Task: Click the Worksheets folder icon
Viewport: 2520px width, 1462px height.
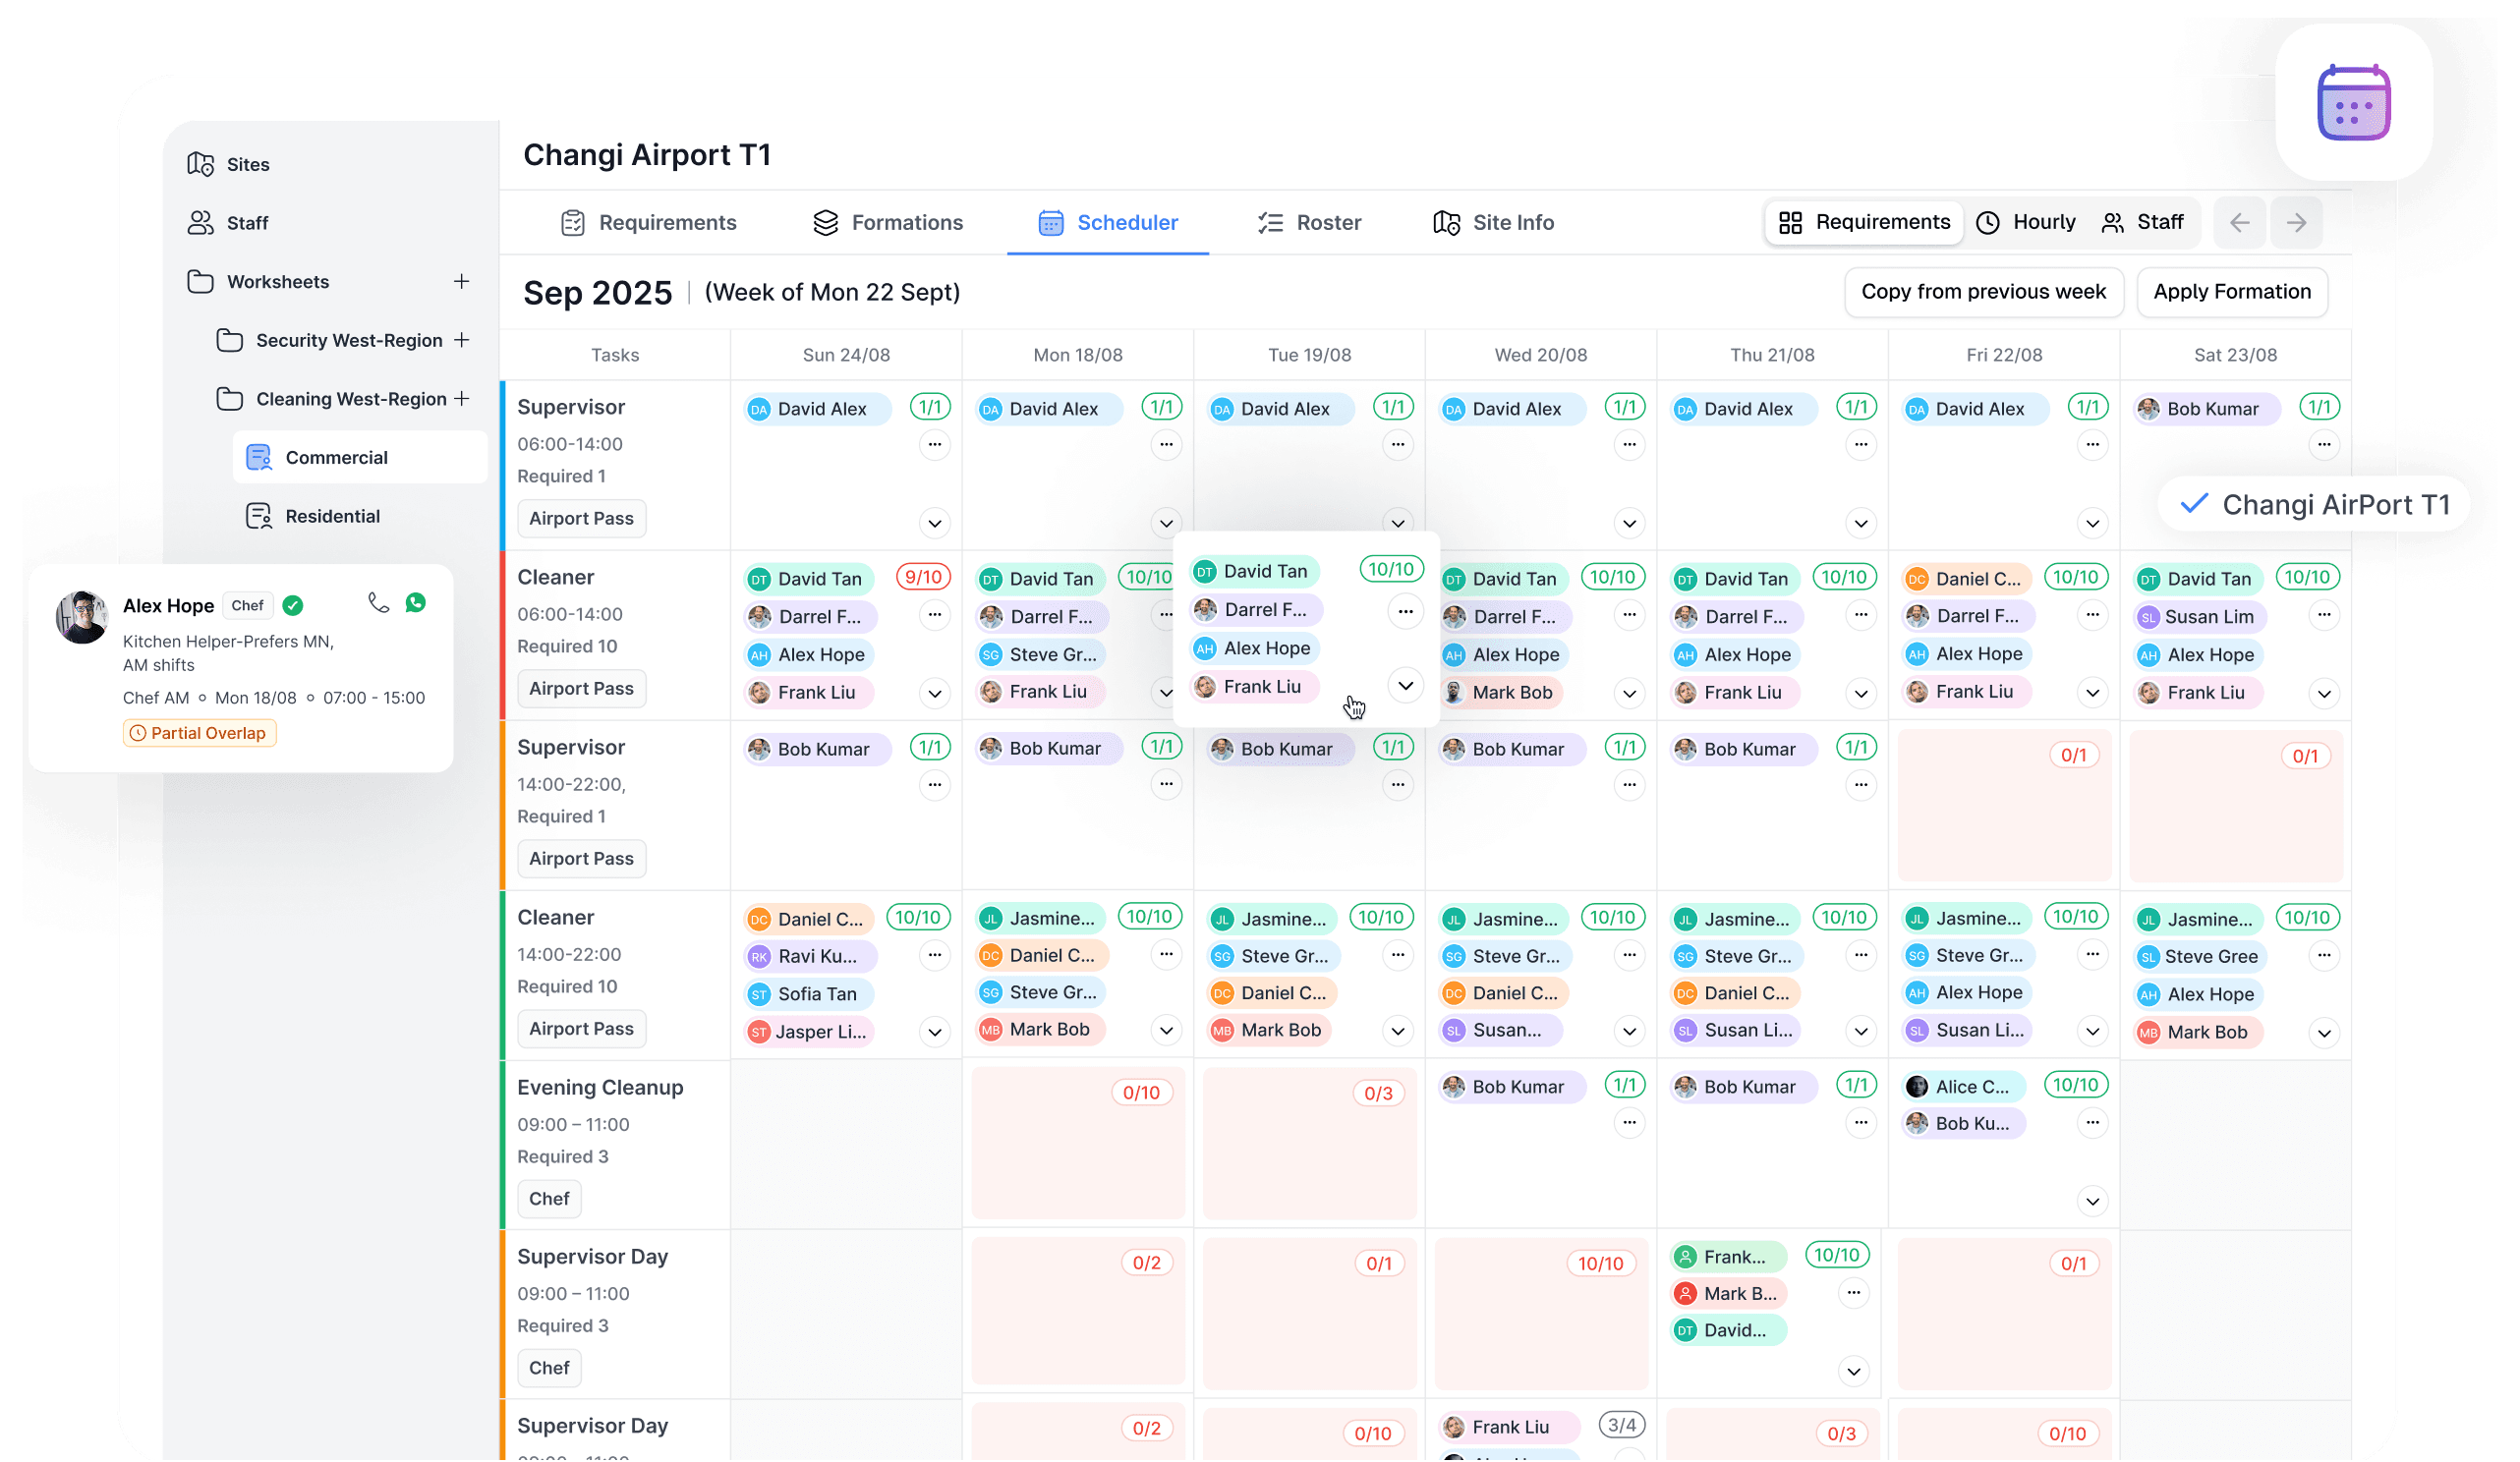Action: 200,282
